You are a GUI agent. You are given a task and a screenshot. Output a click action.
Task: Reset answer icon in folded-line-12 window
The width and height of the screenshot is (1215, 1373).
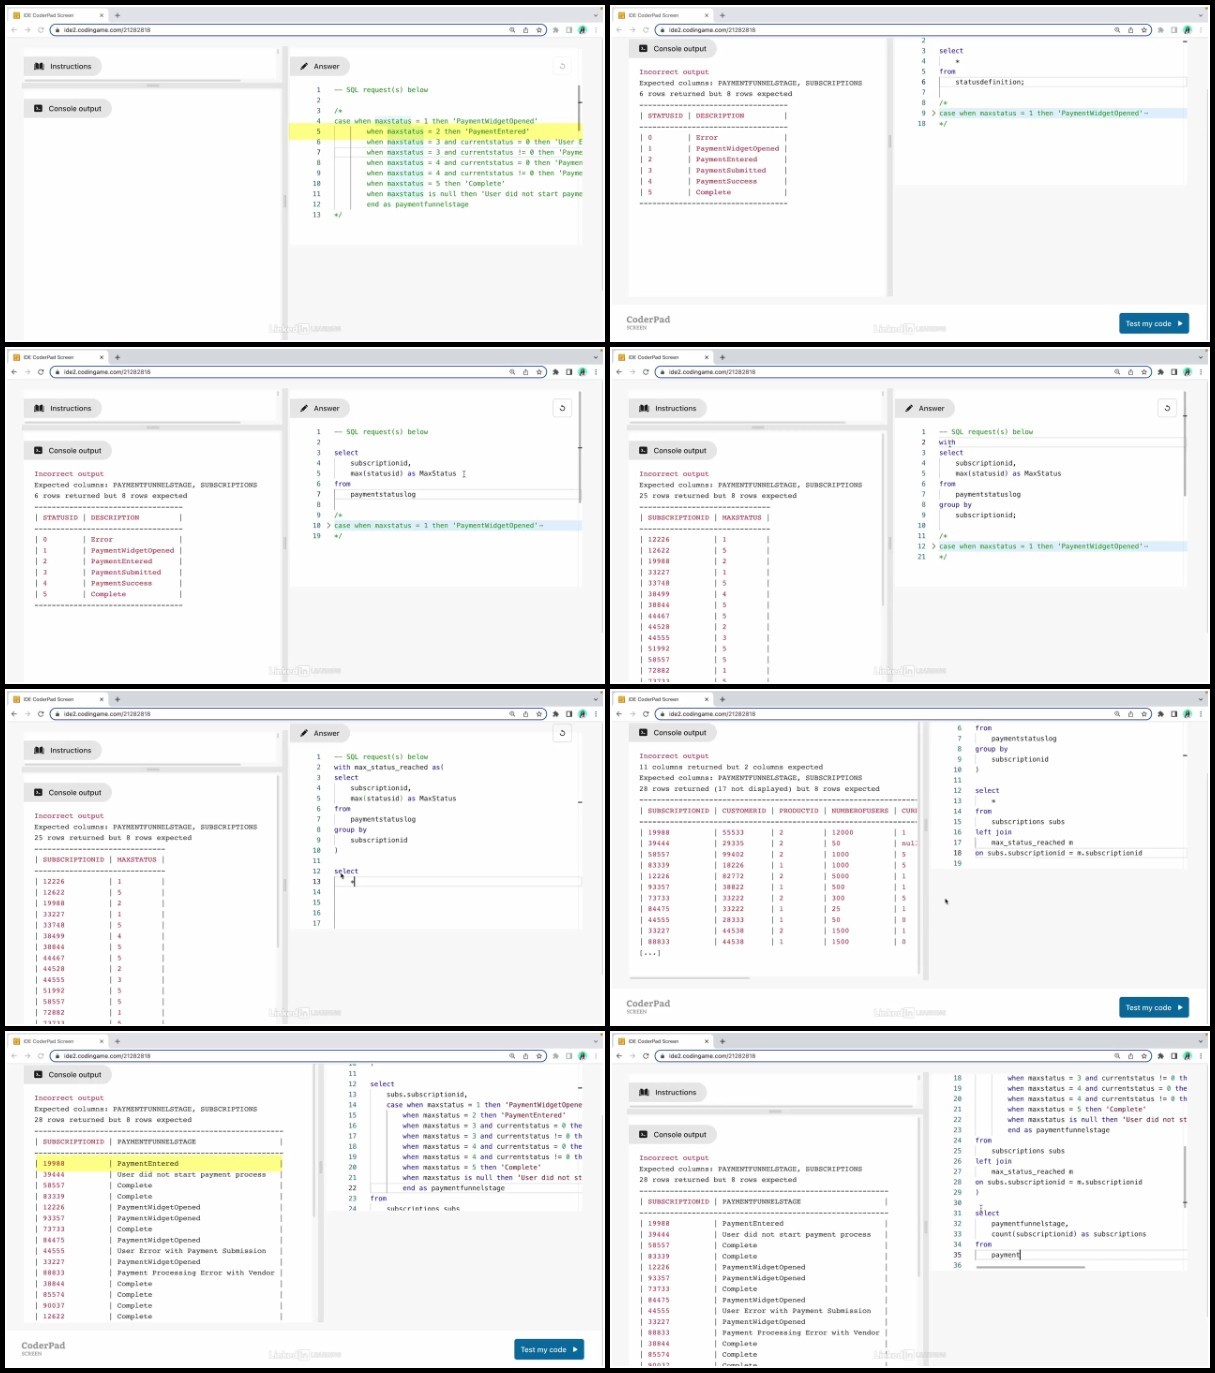tap(1167, 408)
